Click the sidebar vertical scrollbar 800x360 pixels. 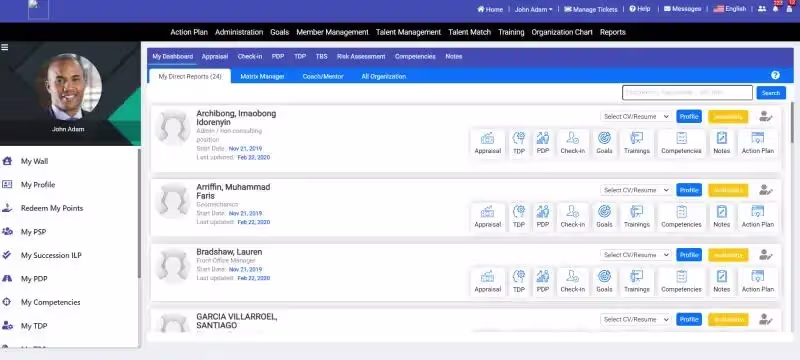[139, 214]
